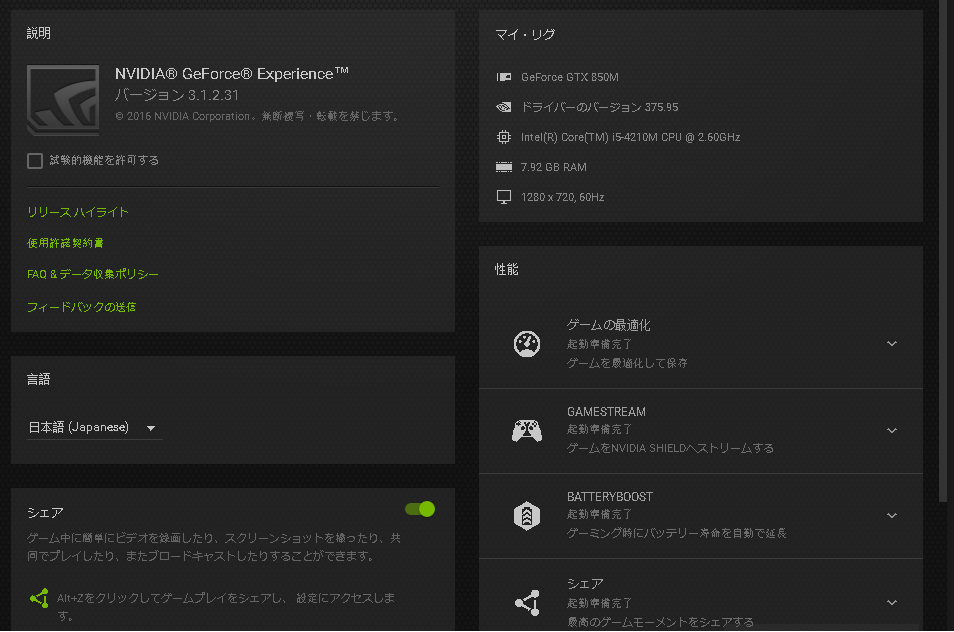Click the ゲームをNVIDIA SHIELDへストリームする text
The width and height of the screenshot is (954, 632).
tap(670, 448)
